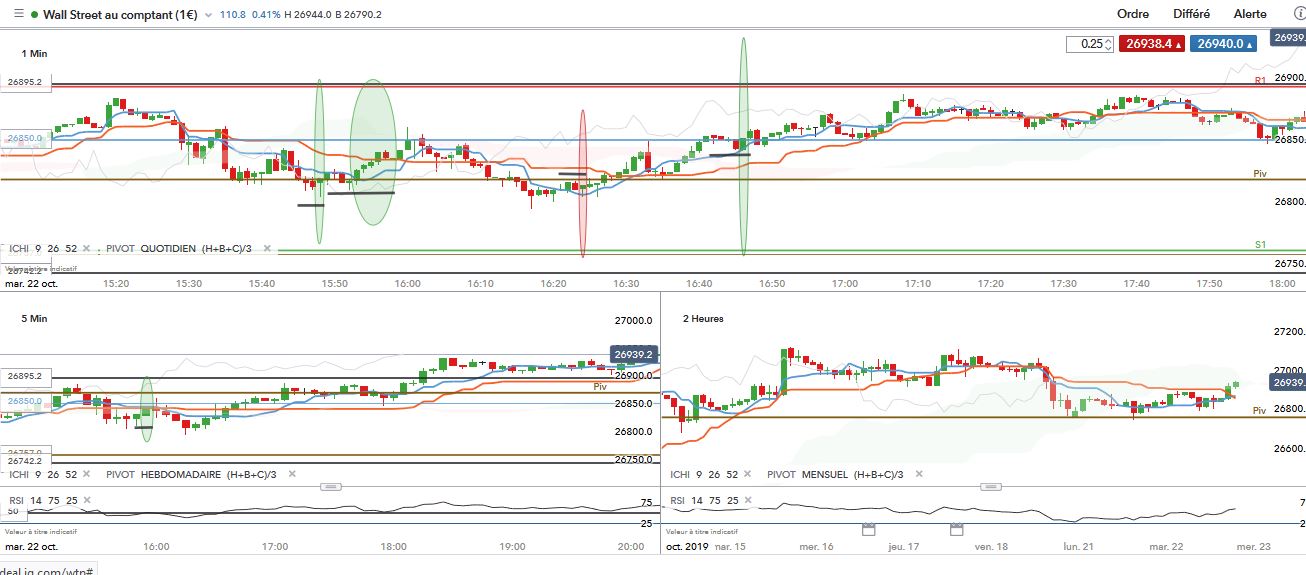
Task: Remove ICHI indicator from 5 Min chart
Action: tap(86, 474)
